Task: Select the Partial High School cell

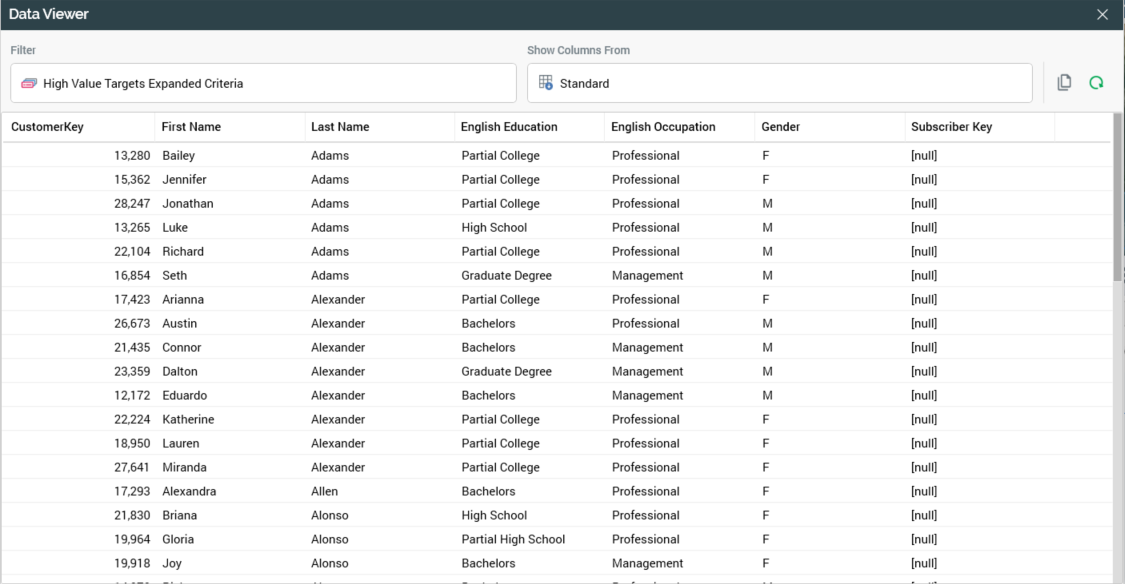Action: pyautogui.click(x=513, y=540)
